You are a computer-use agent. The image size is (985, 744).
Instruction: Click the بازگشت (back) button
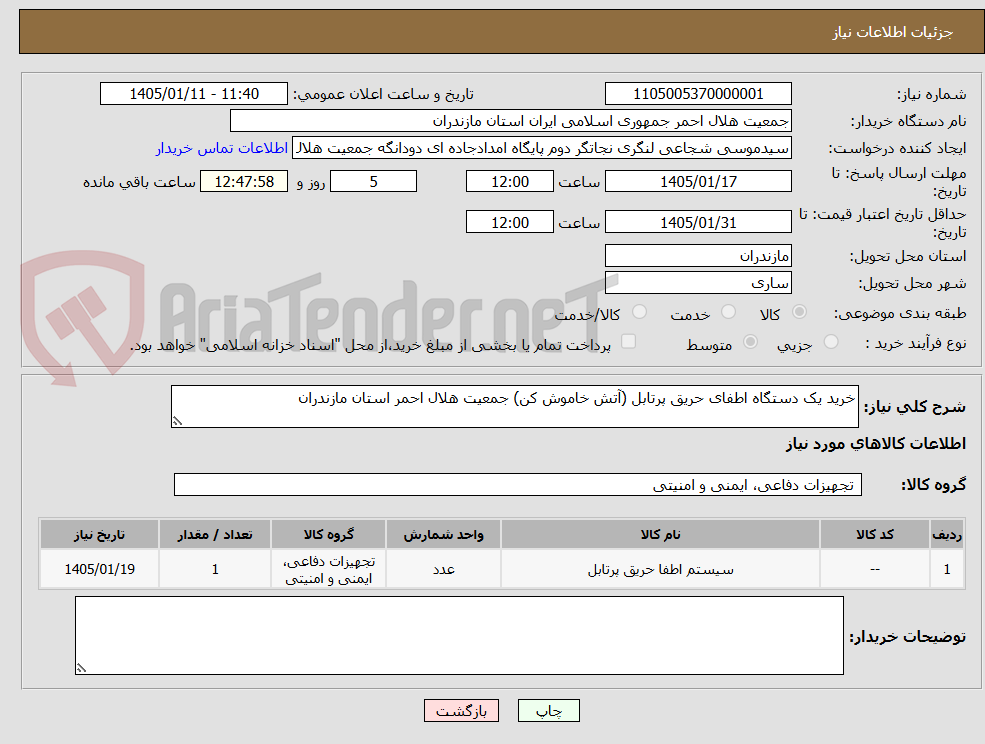[461, 711]
